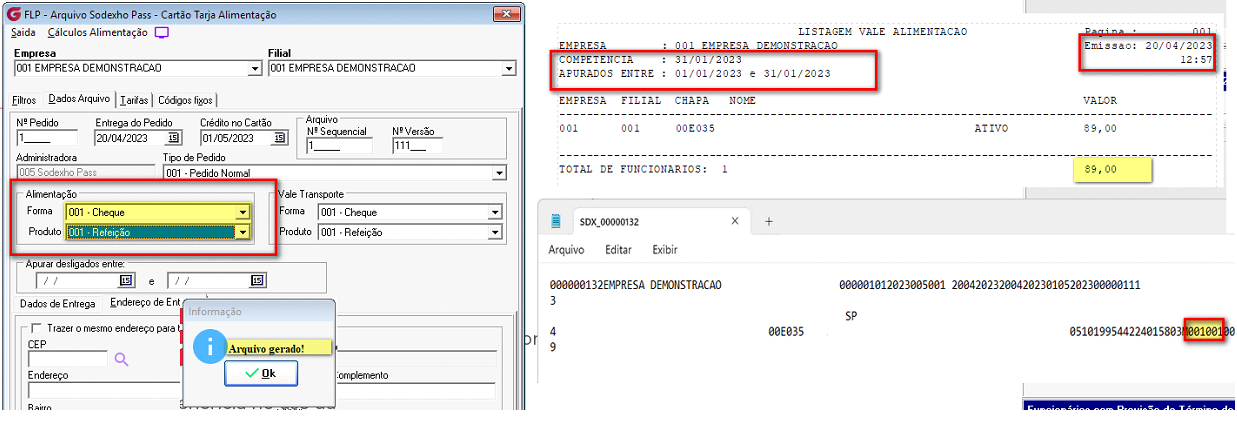Expand the Vale Transporte Forma dropdown
The height and width of the screenshot is (426, 1237).
pyautogui.click(x=494, y=212)
